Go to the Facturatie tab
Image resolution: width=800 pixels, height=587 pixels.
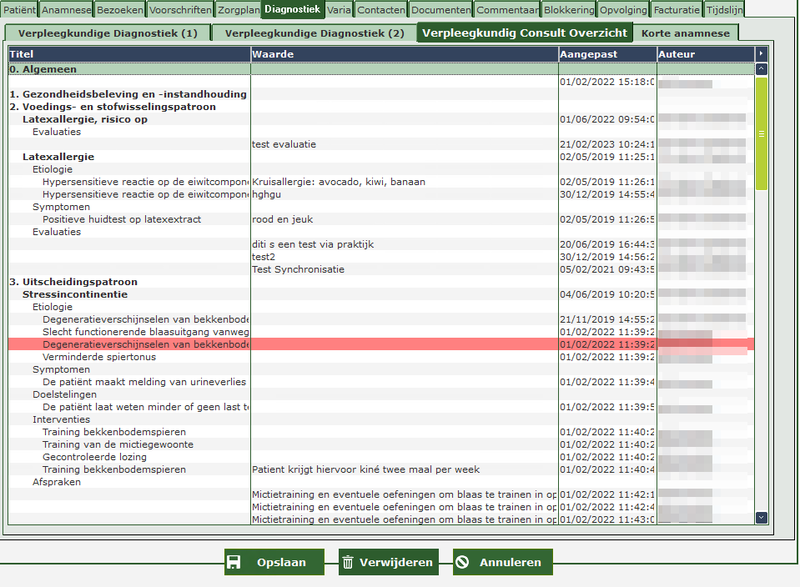[x=676, y=9]
